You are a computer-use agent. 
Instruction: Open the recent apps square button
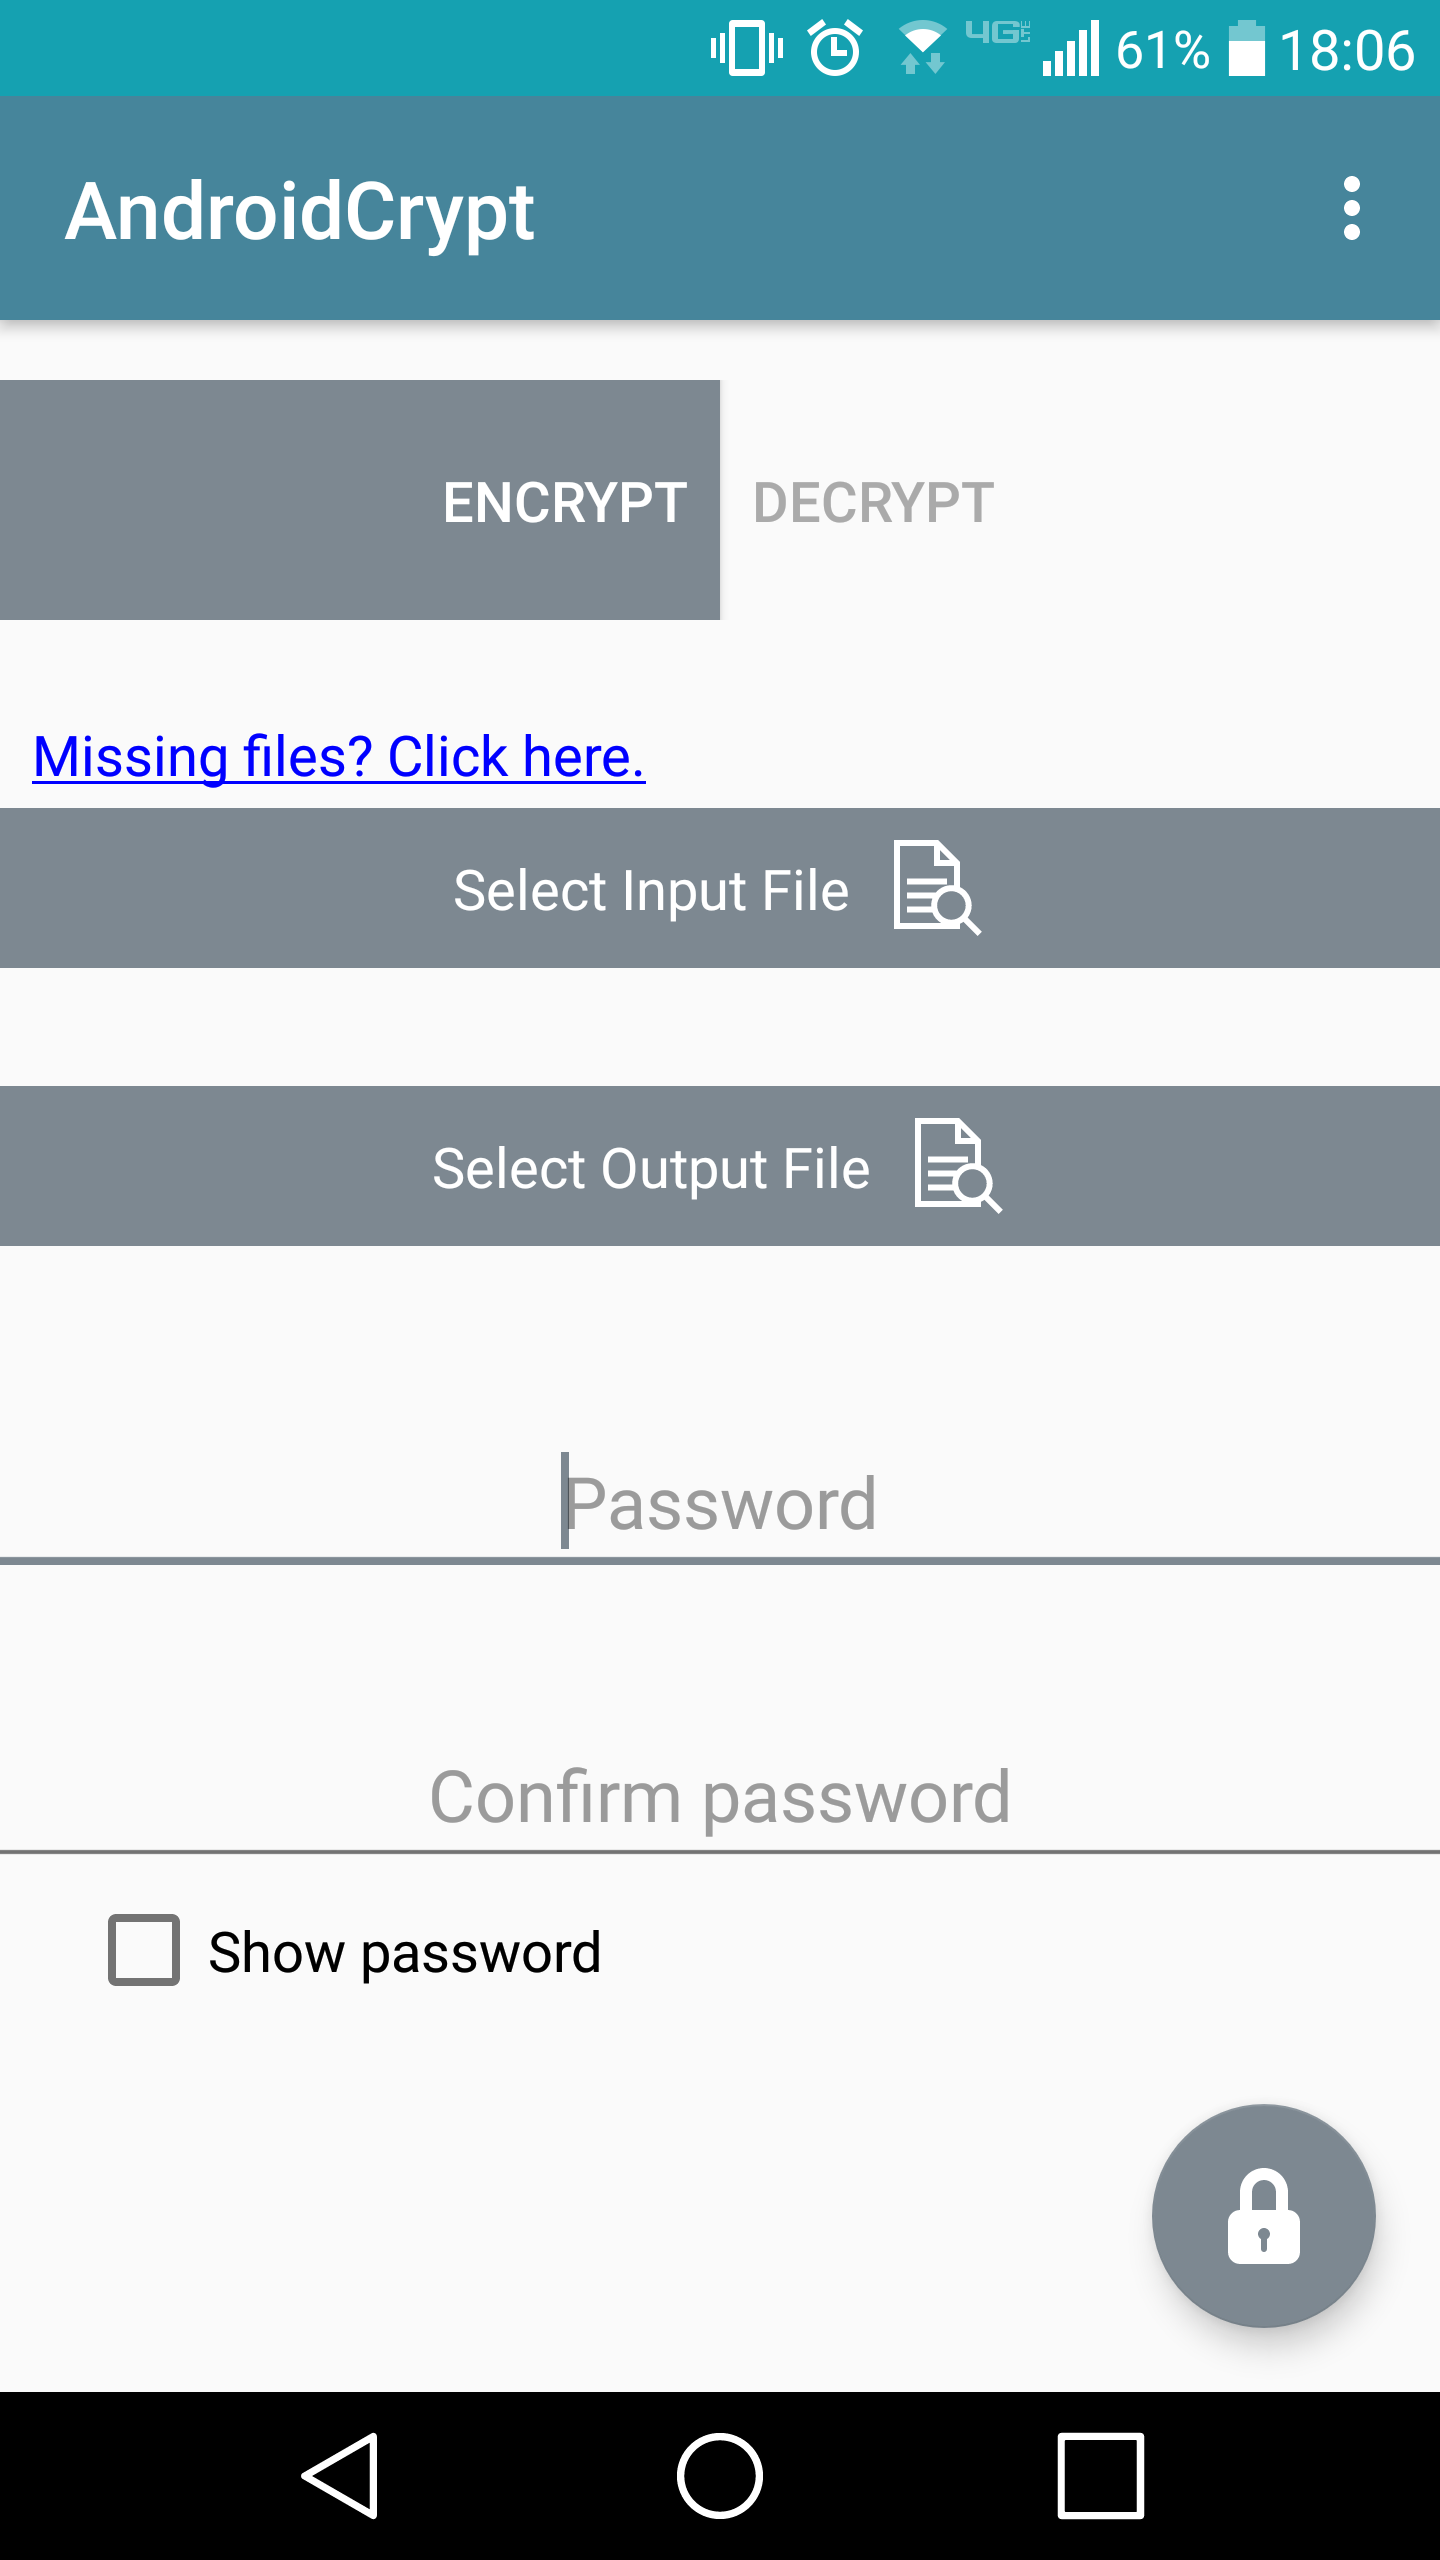1100,2475
